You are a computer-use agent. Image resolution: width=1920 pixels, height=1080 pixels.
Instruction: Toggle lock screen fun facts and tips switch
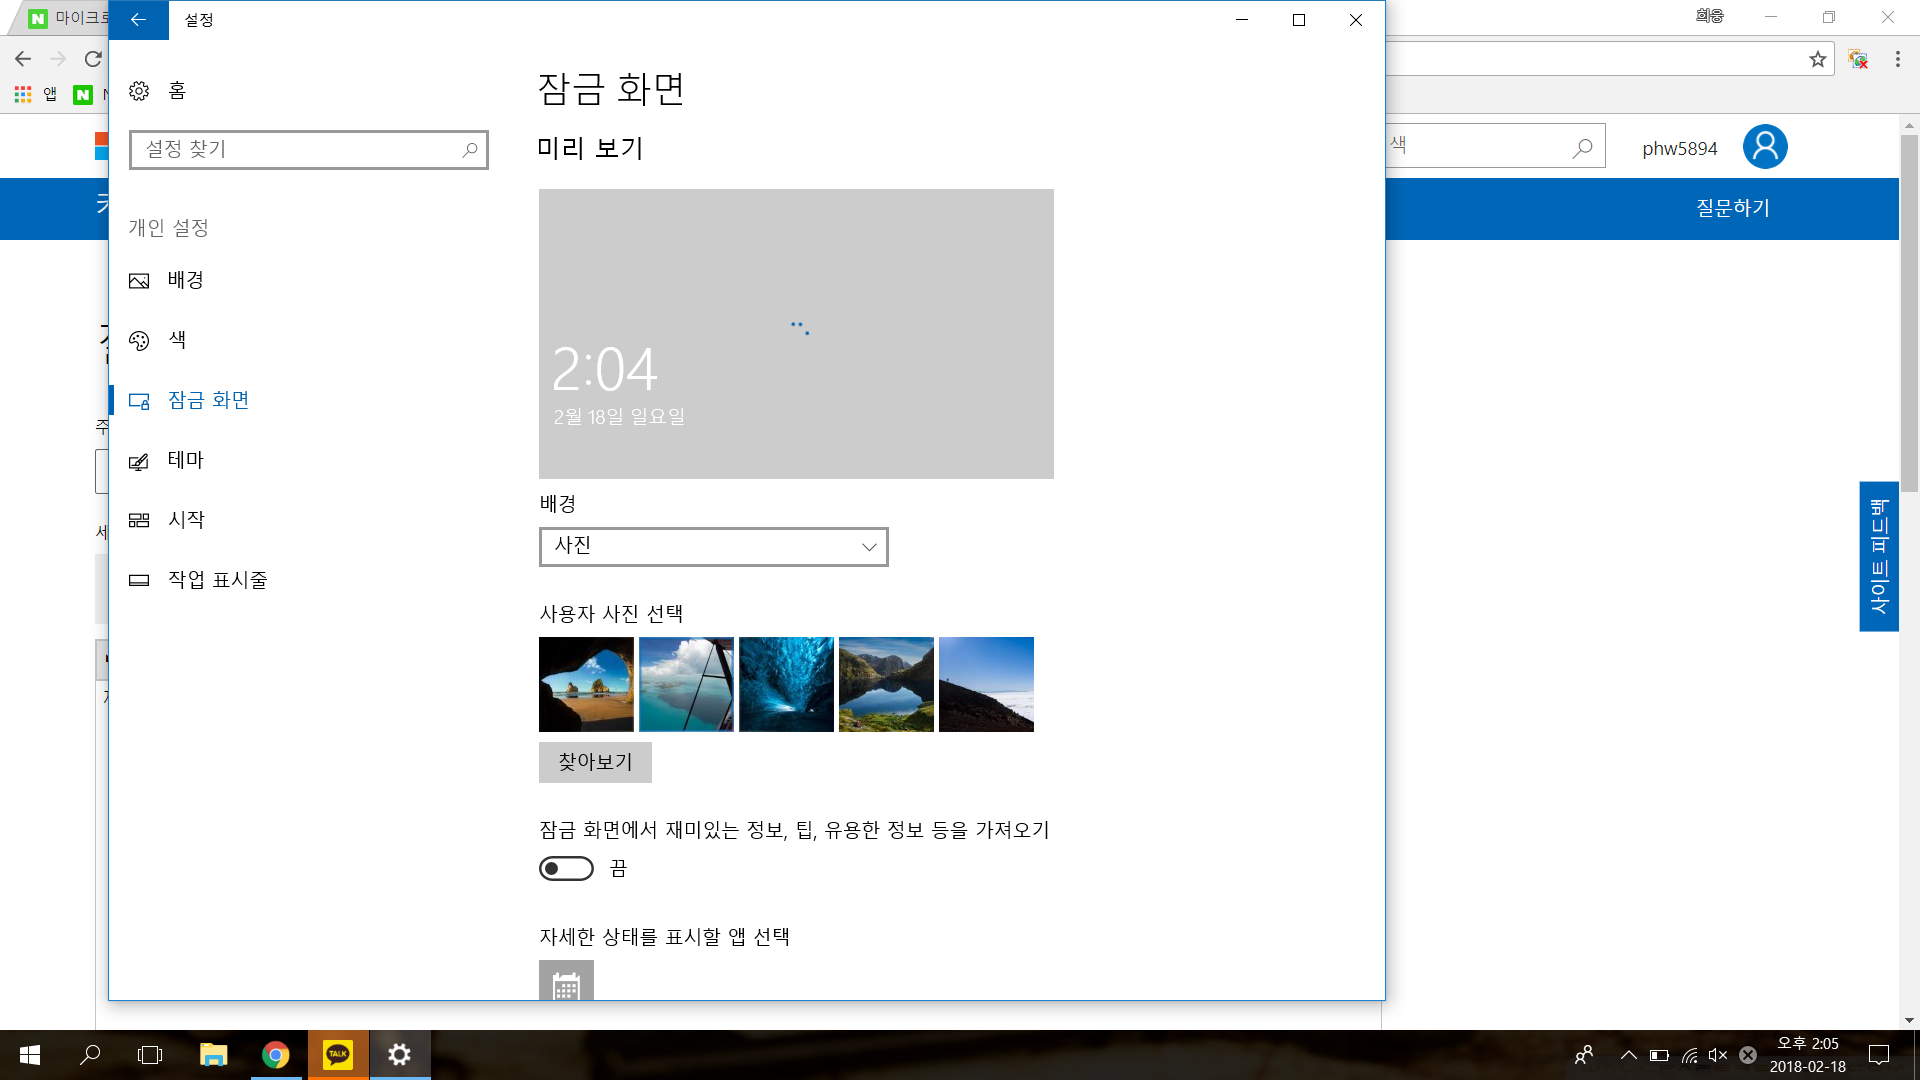tap(566, 868)
